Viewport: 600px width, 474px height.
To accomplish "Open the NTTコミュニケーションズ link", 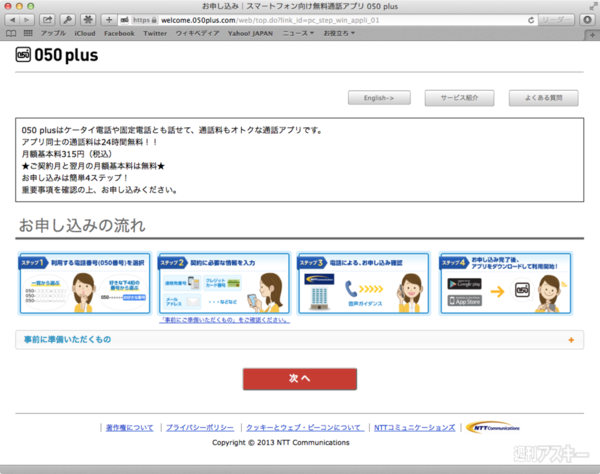I will click(414, 428).
